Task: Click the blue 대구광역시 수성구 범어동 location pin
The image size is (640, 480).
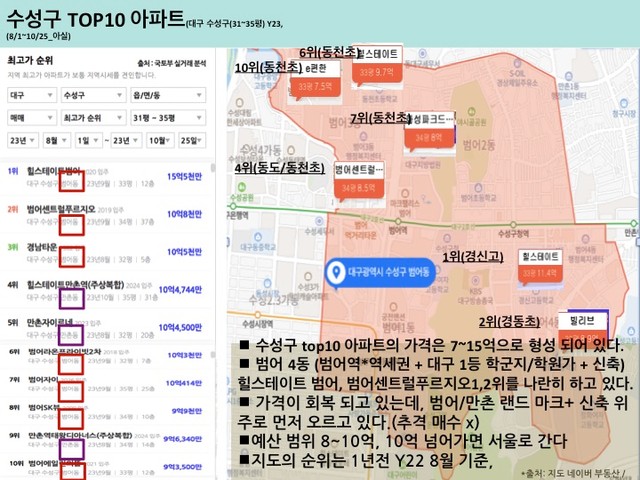Action: [380, 272]
